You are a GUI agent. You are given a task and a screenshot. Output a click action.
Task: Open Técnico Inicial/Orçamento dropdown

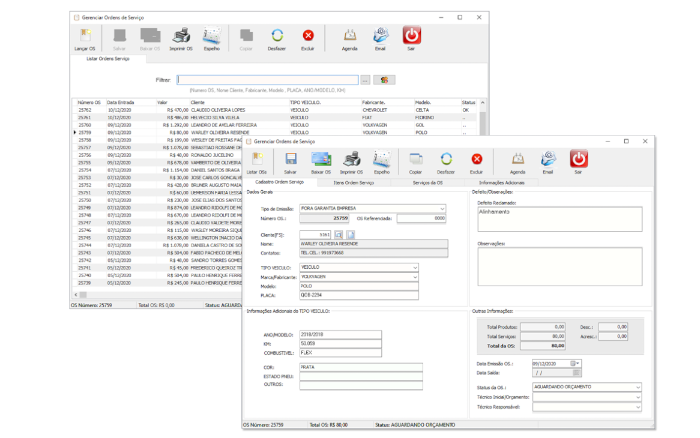(638, 397)
